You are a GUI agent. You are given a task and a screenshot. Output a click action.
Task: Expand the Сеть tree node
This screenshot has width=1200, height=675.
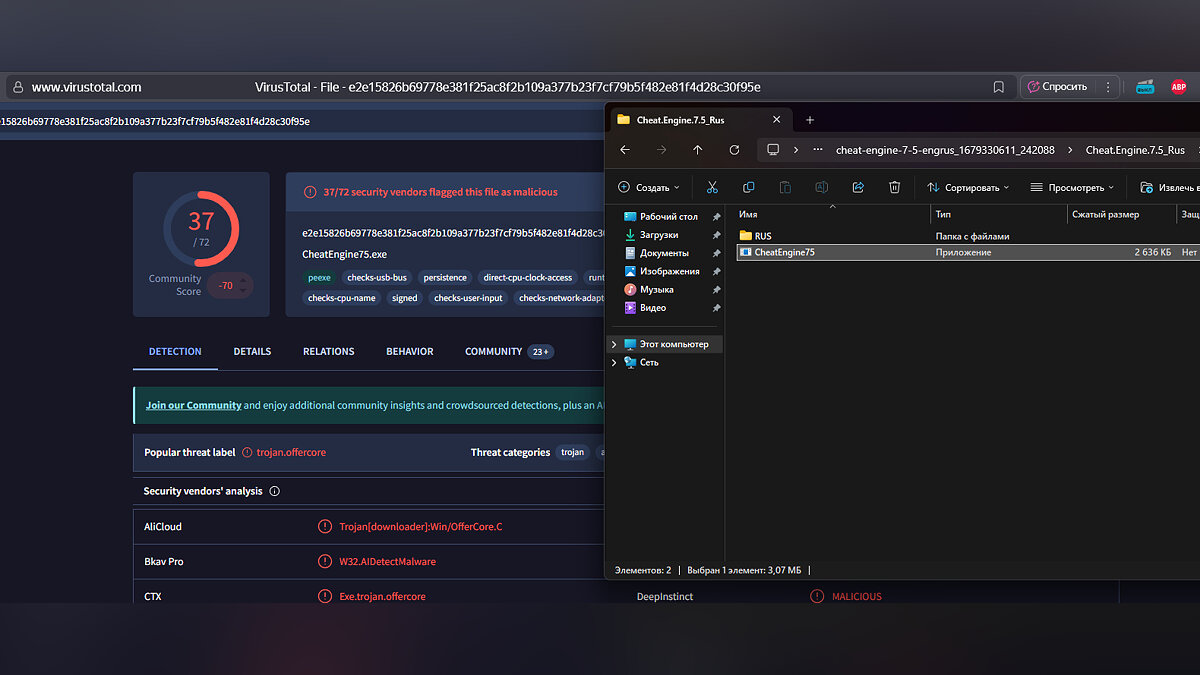pos(614,362)
